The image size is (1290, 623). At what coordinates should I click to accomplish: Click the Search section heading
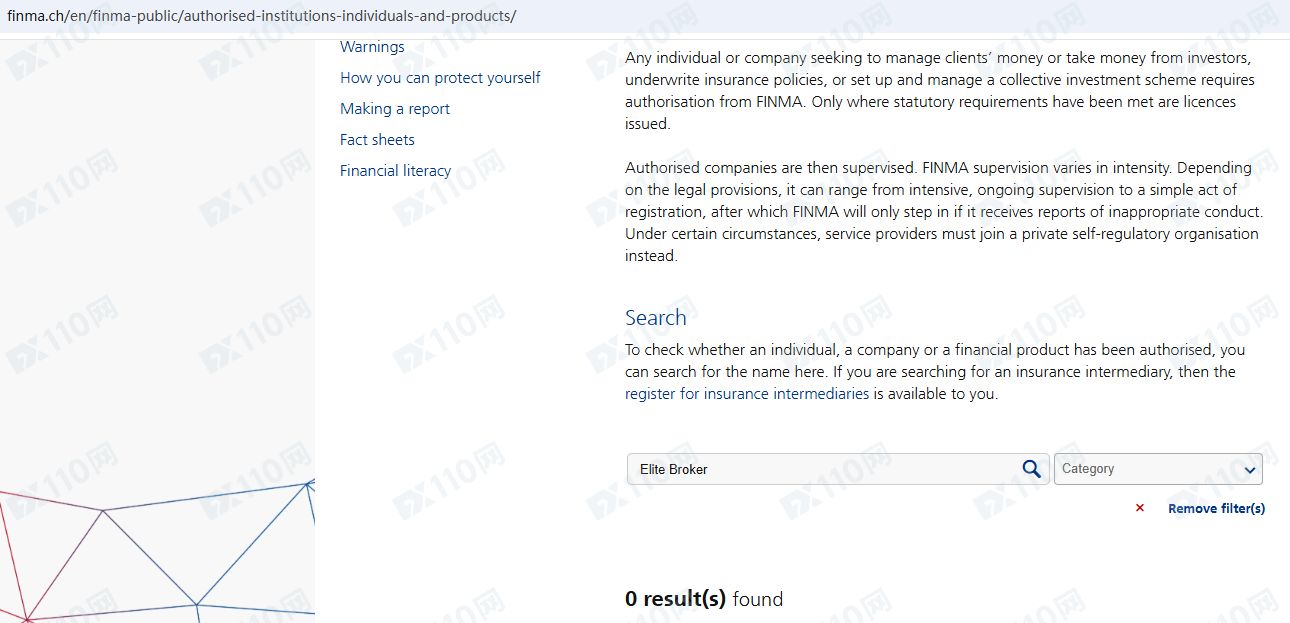[x=655, y=318]
